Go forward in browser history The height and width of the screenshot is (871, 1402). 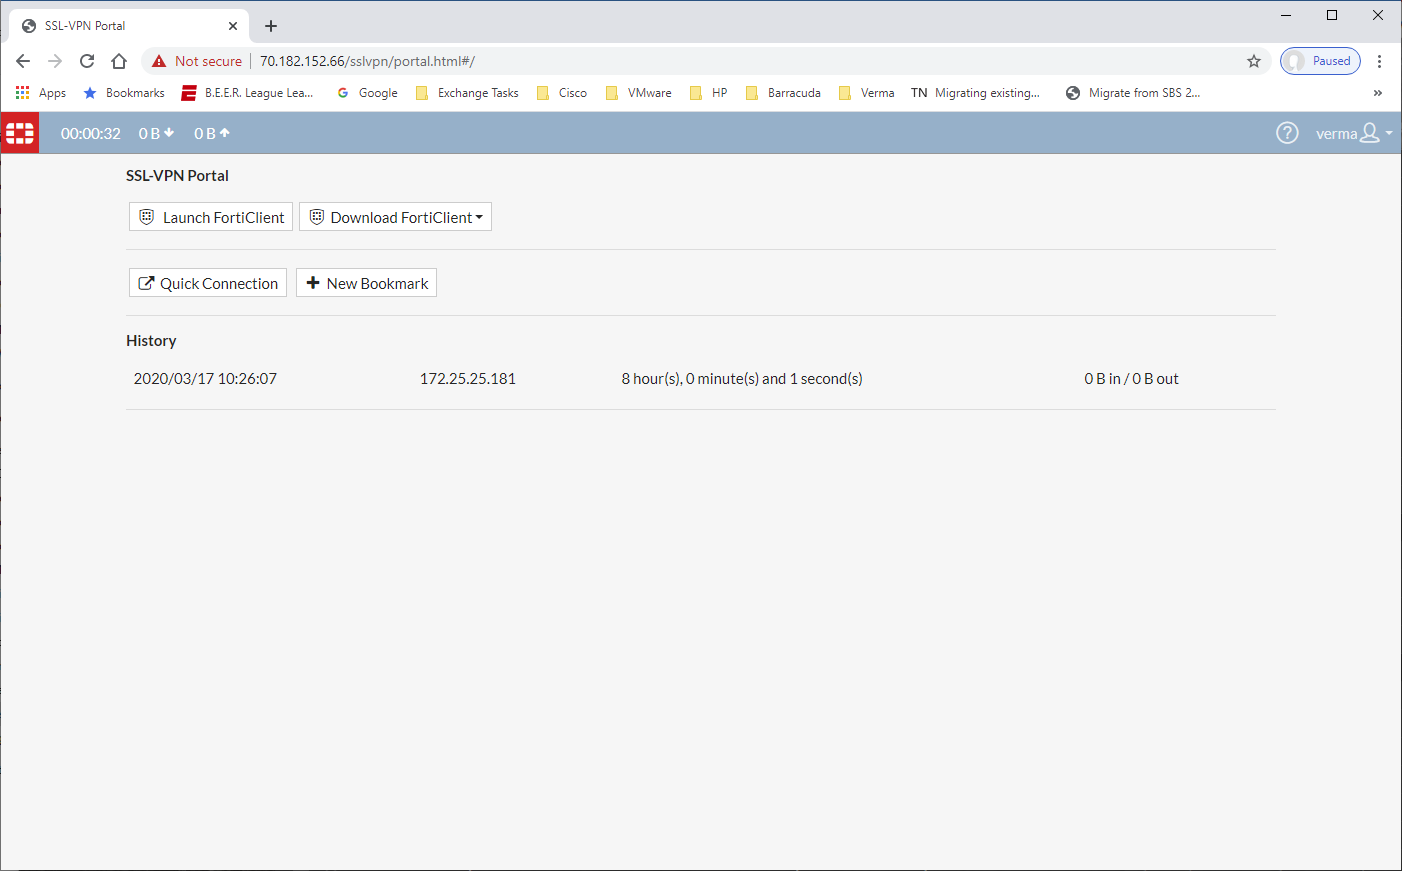pyautogui.click(x=55, y=61)
